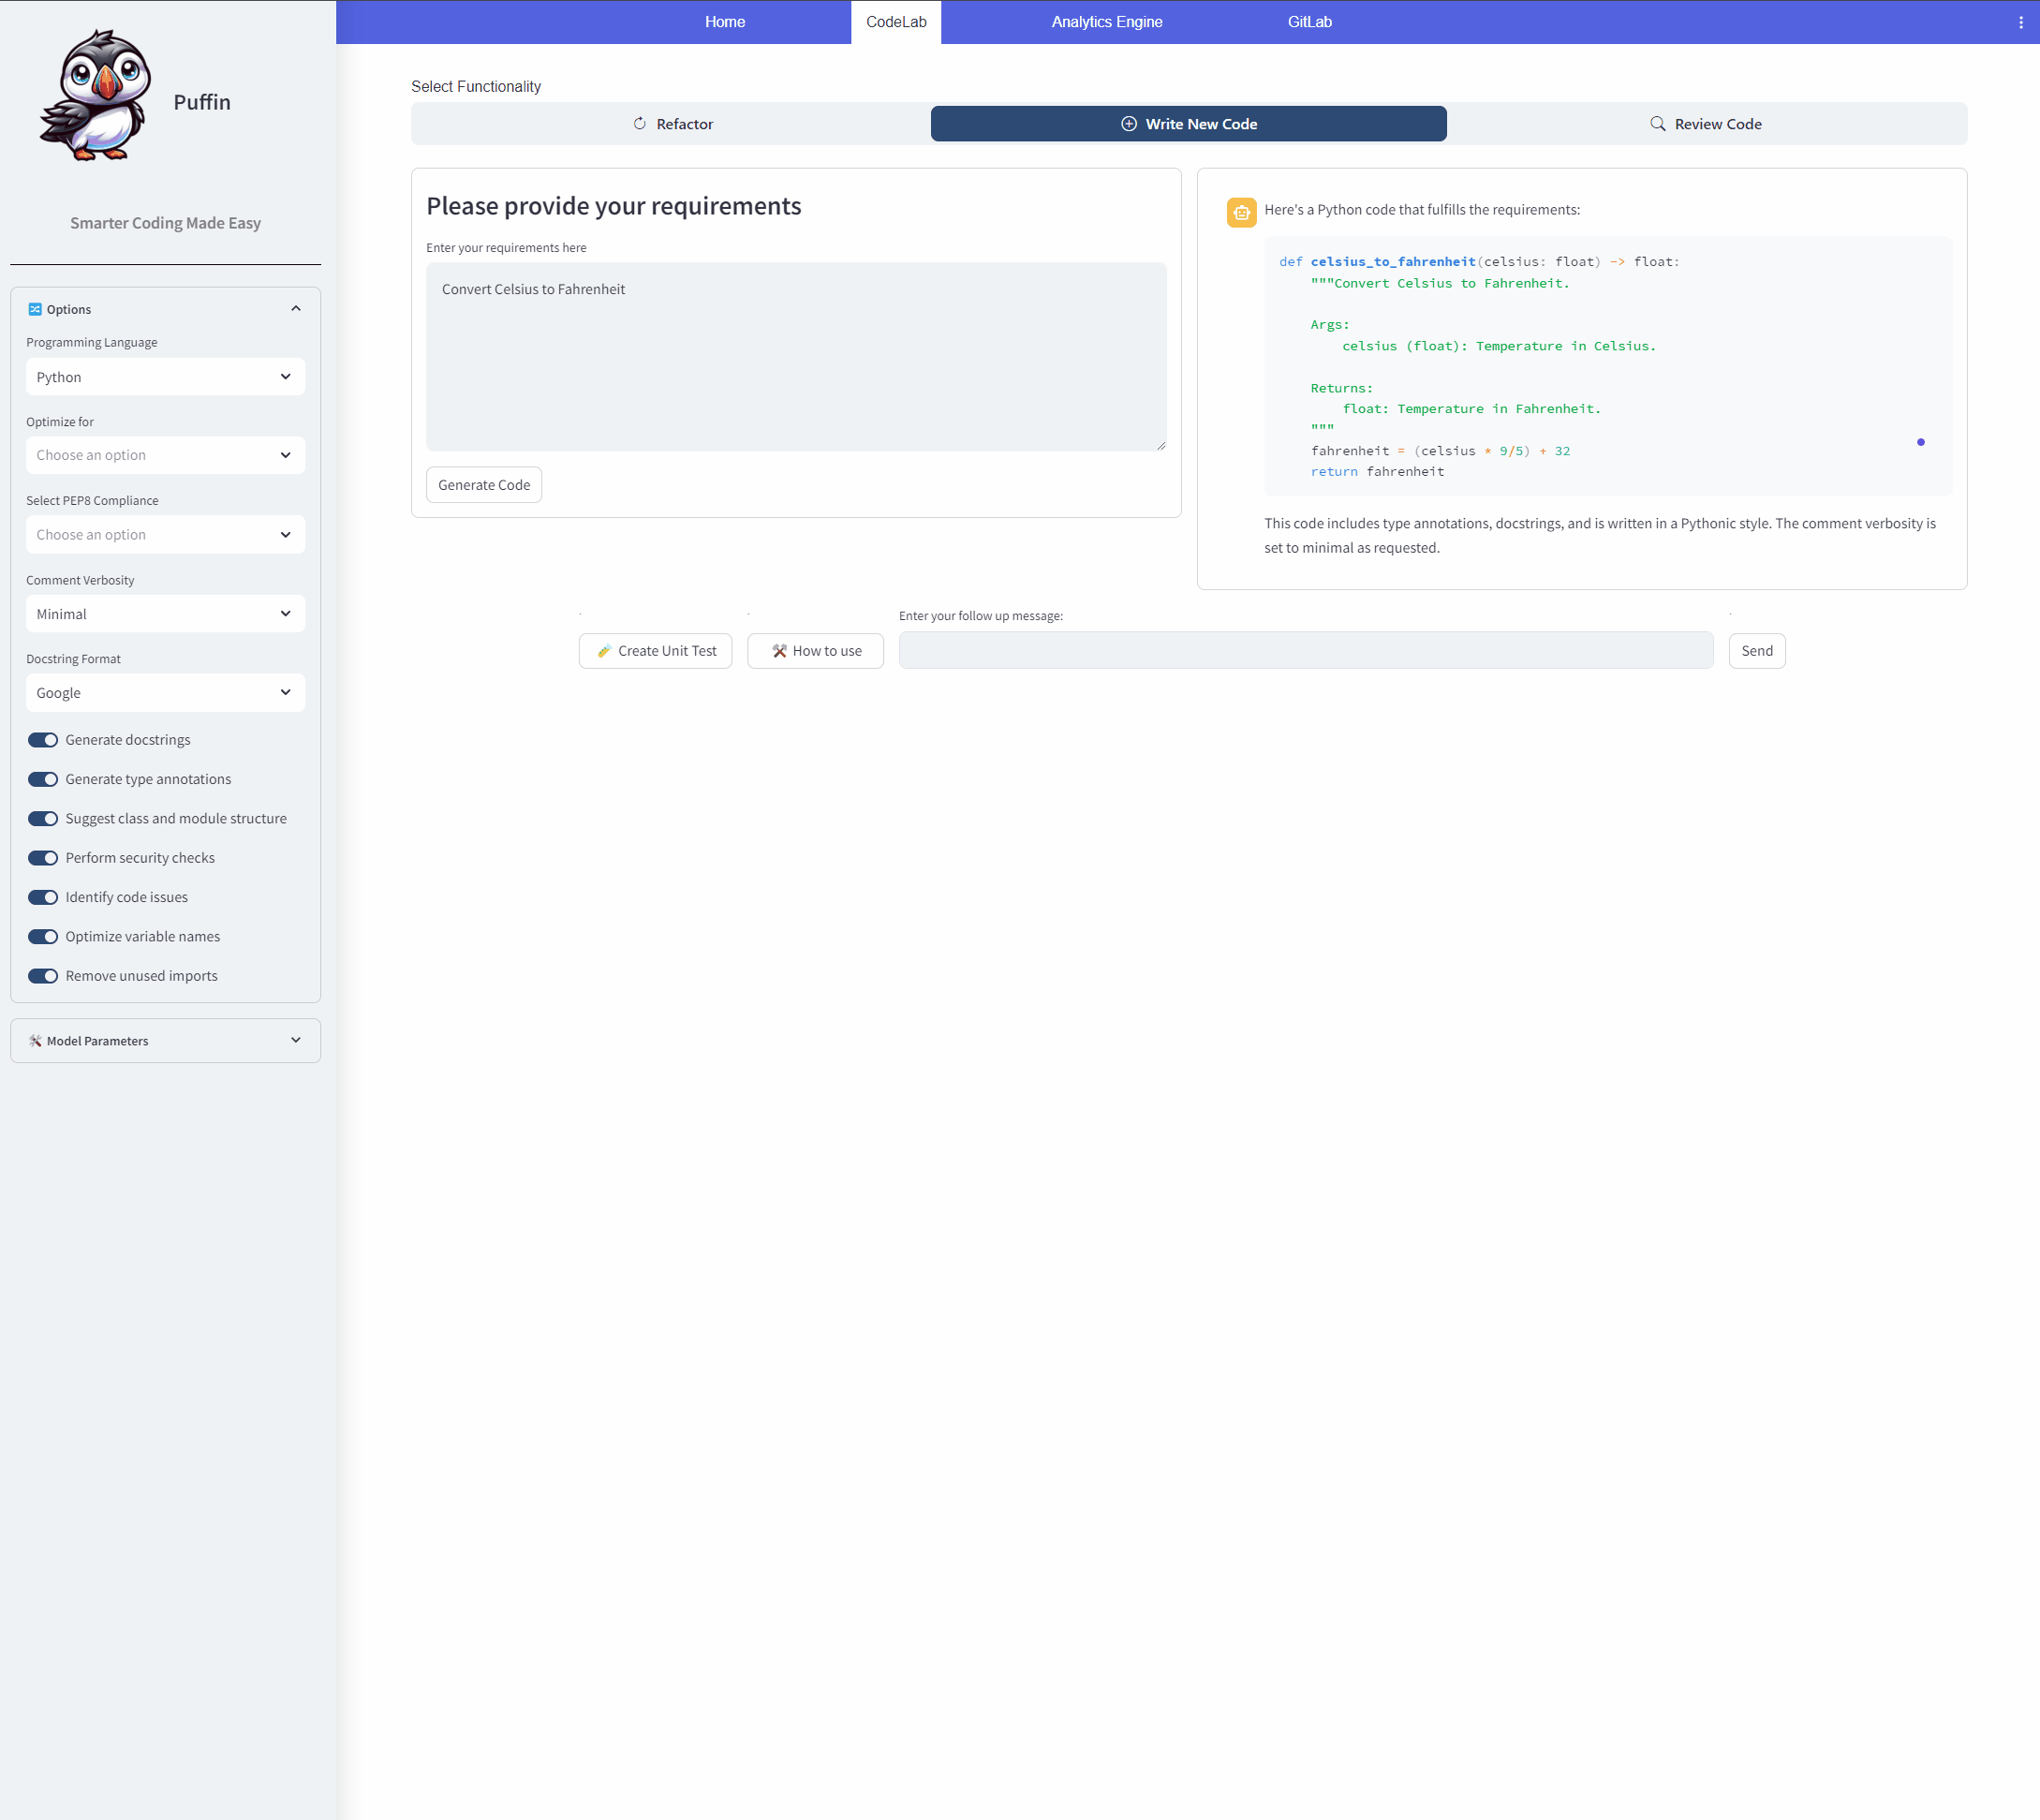Click the robot assistant avatar icon
This screenshot has height=1820, width=2040.
(1241, 212)
